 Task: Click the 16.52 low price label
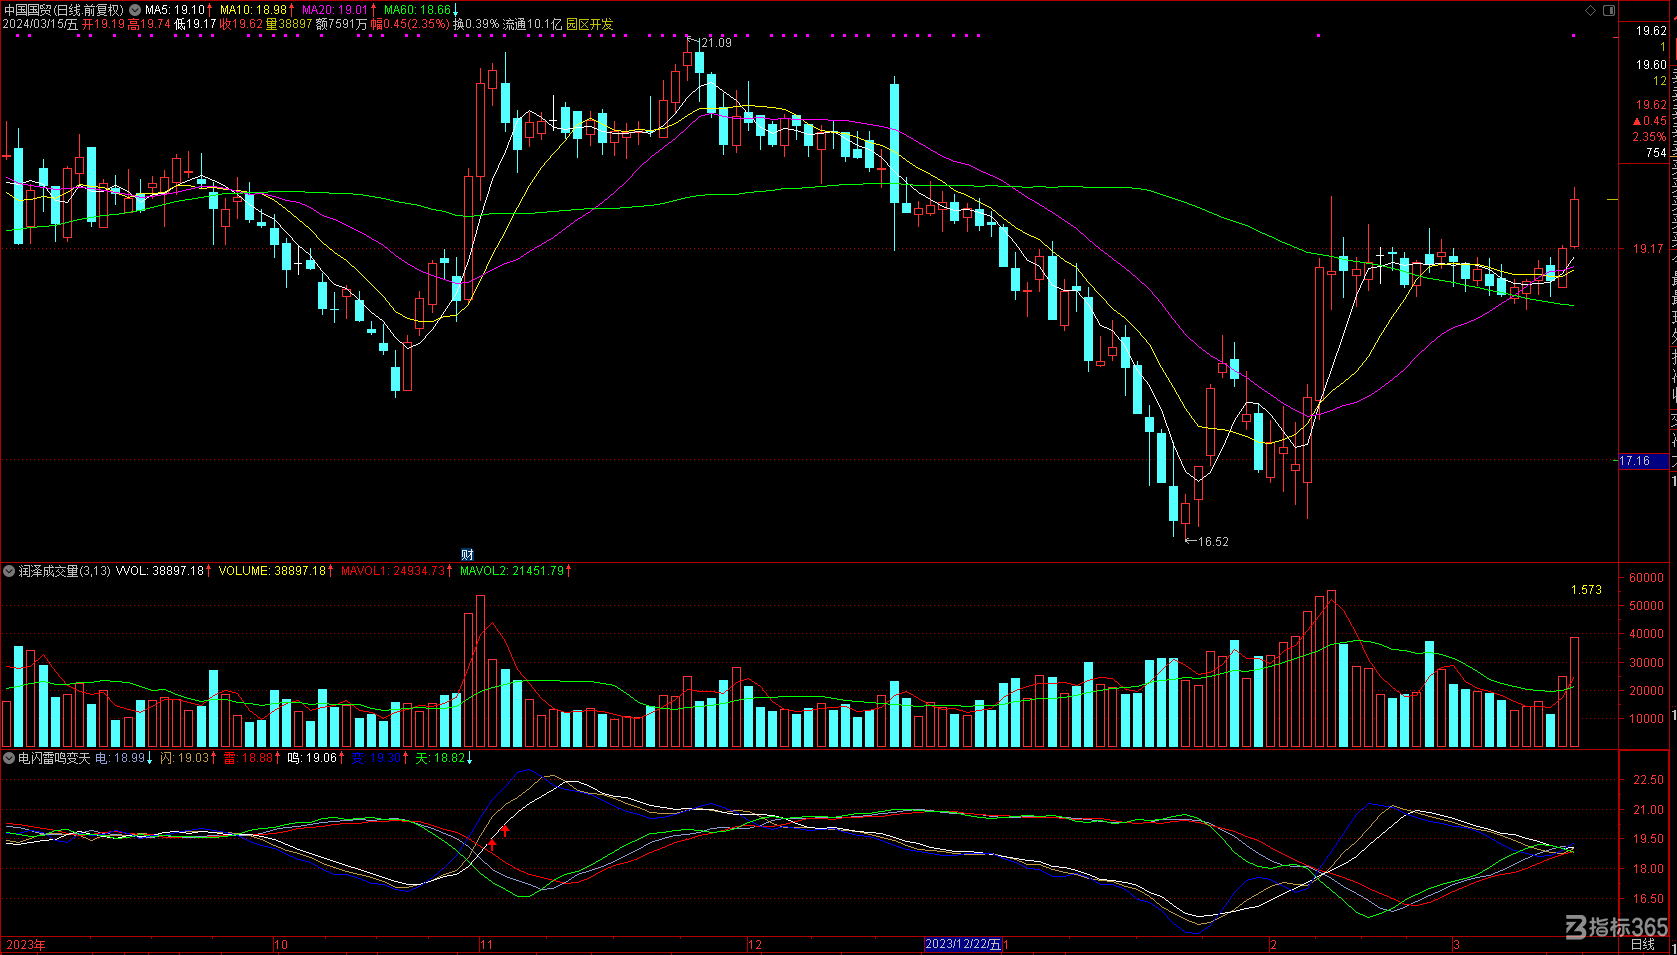[1213, 542]
